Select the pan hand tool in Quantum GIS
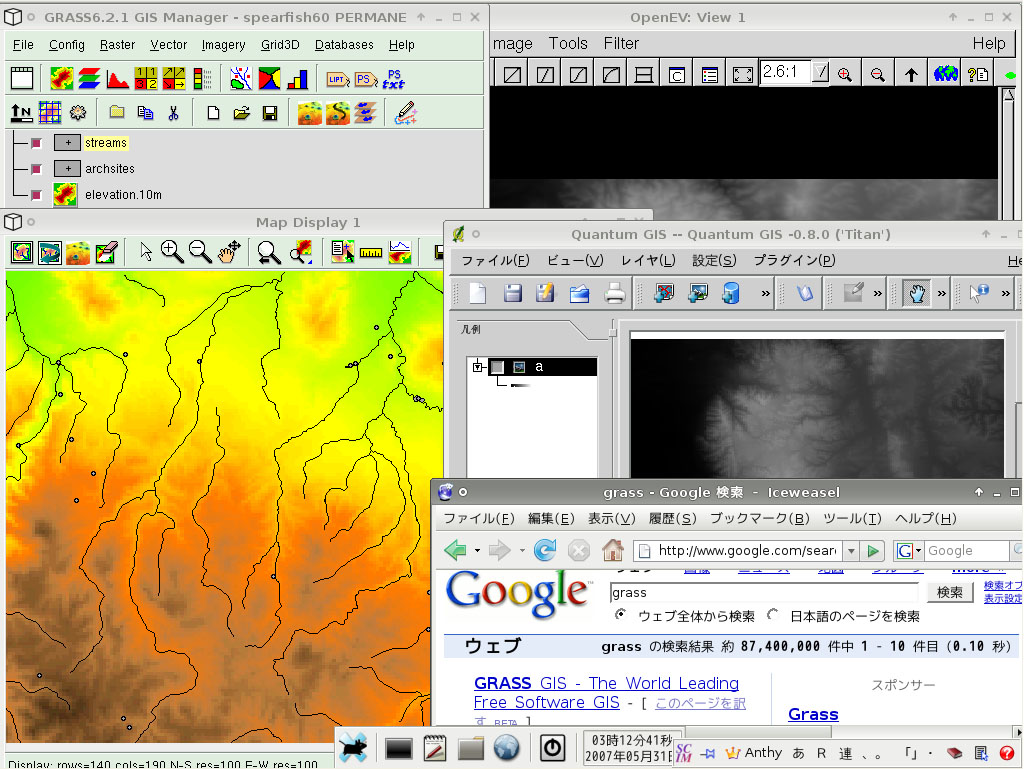The width and height of the screenshot is (1024, 769). point(917,293)
